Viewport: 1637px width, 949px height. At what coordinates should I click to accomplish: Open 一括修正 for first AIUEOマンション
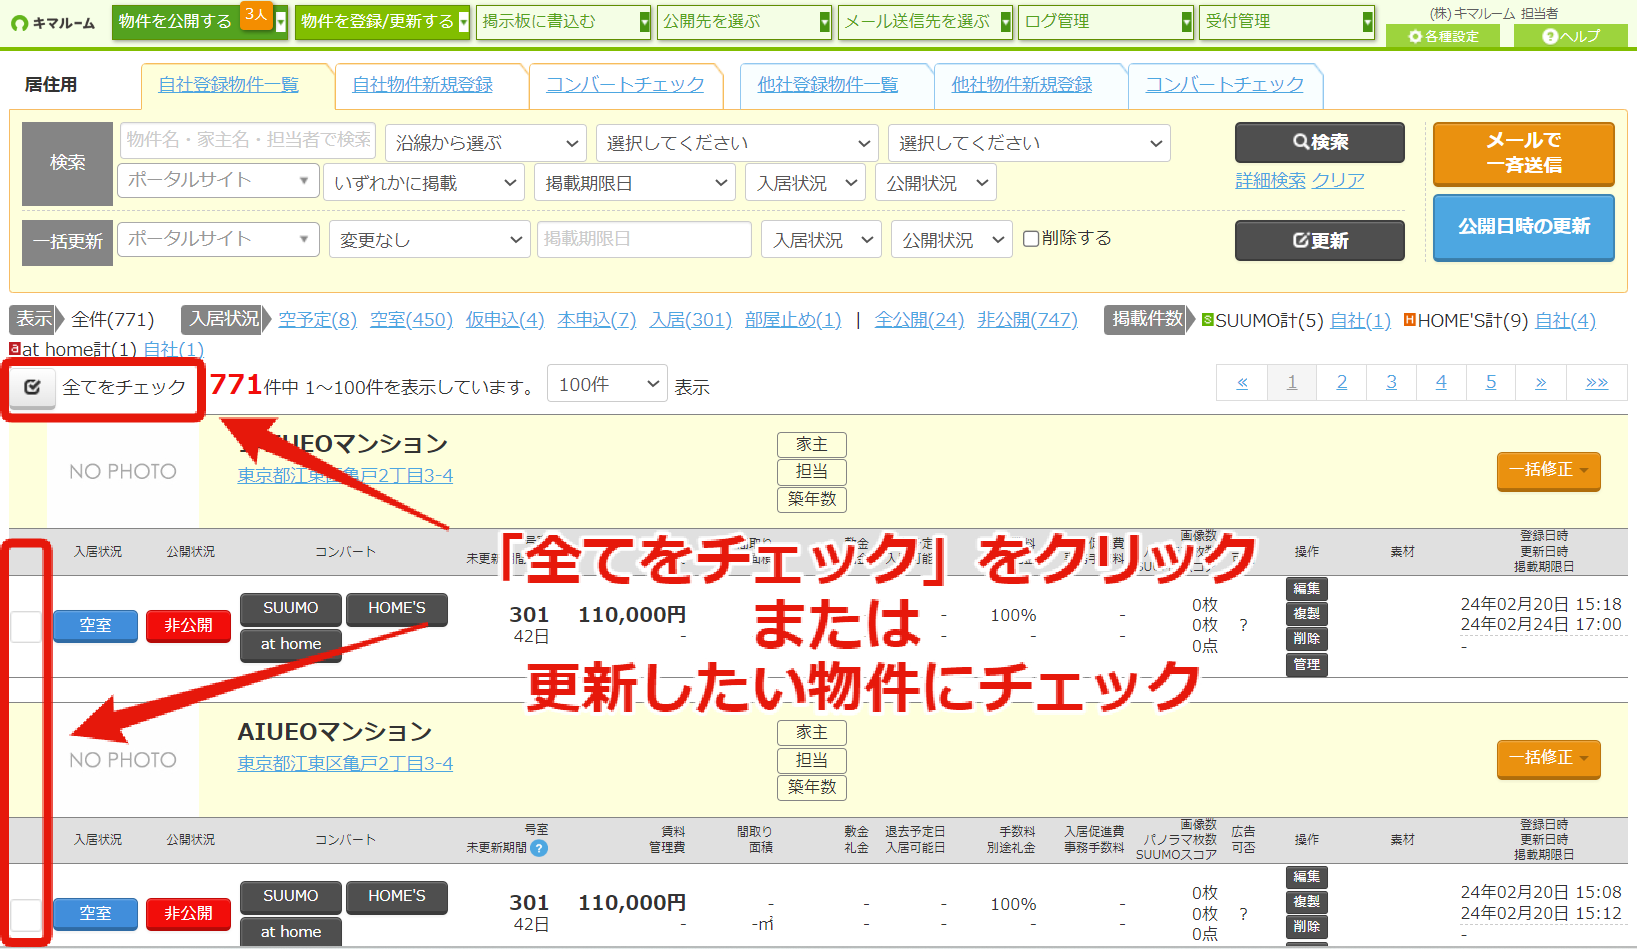pyautogui.click(x=1548, y=470)
